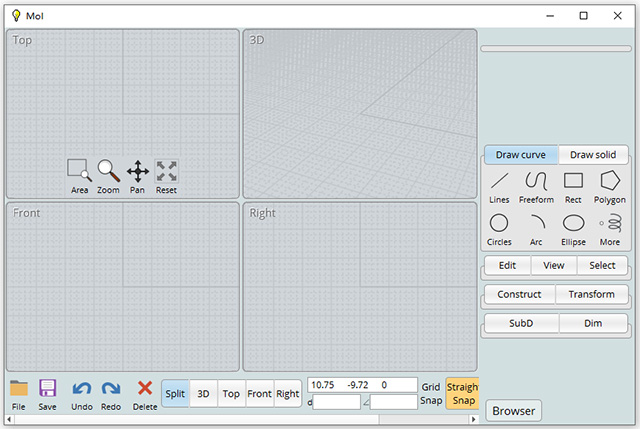Disable Straight Snap toggle
This screenshot has width=640, height=429.
tap(462, 393)
